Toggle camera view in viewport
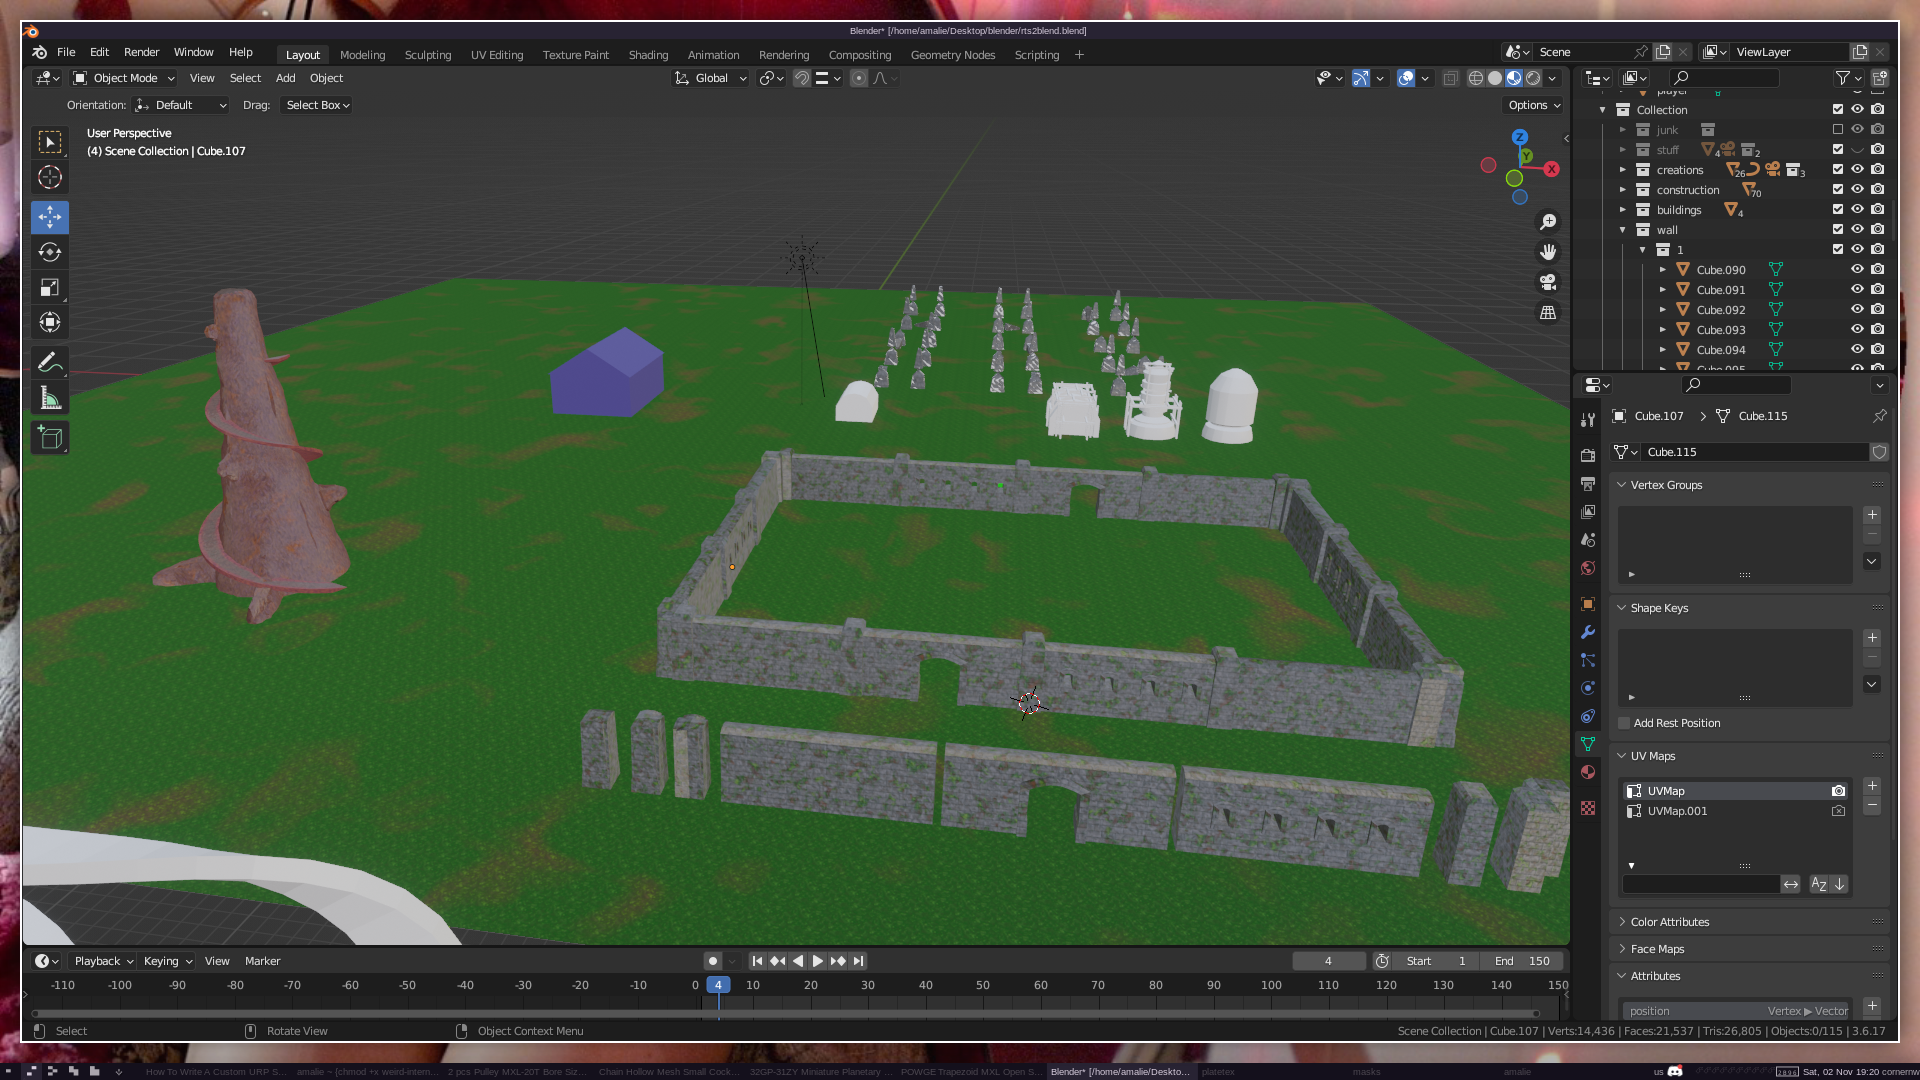1920x1080 pixels. (x=1548, y=282)
